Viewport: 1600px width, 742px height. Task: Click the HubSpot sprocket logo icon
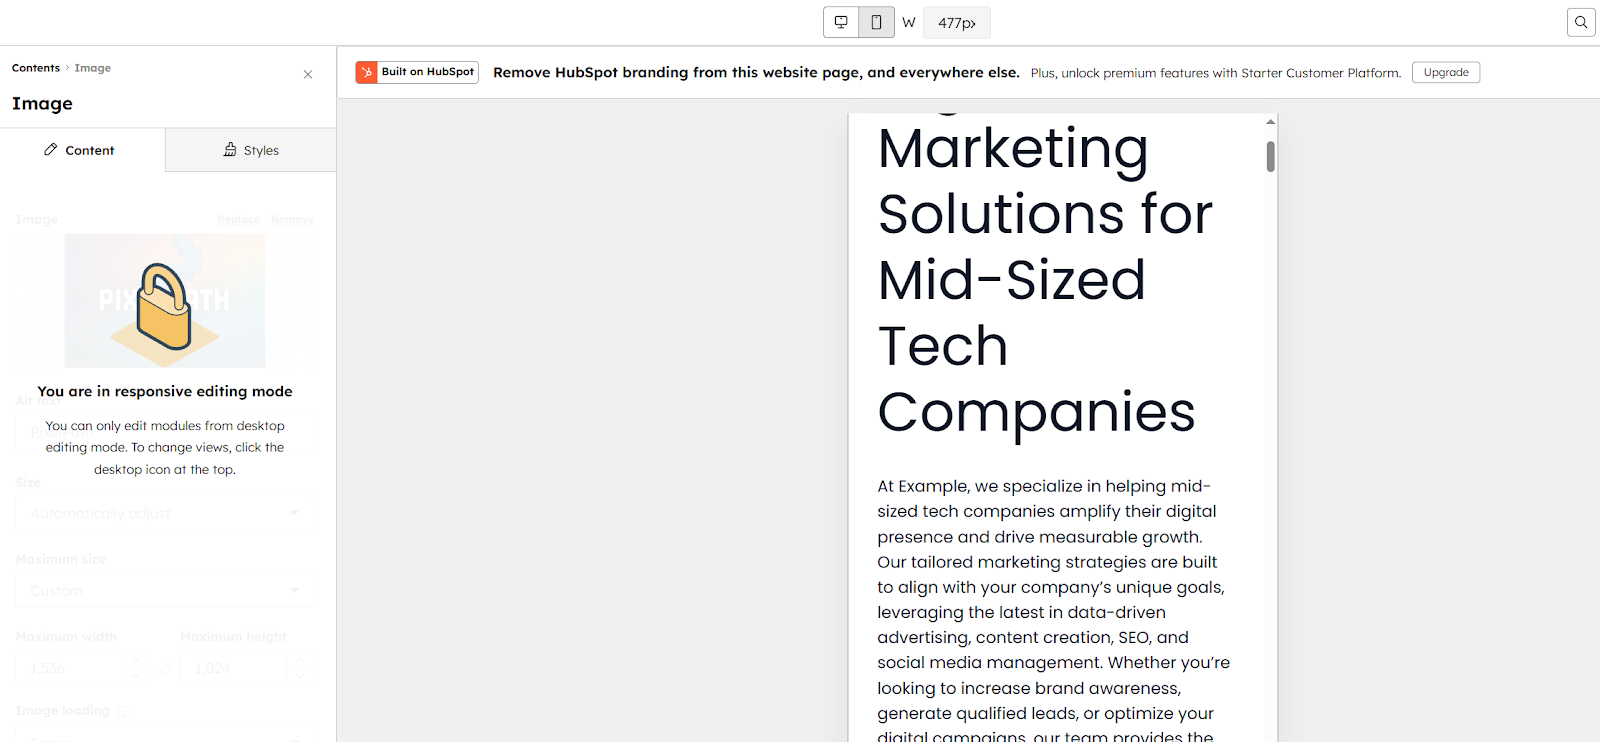coord(367,72)
